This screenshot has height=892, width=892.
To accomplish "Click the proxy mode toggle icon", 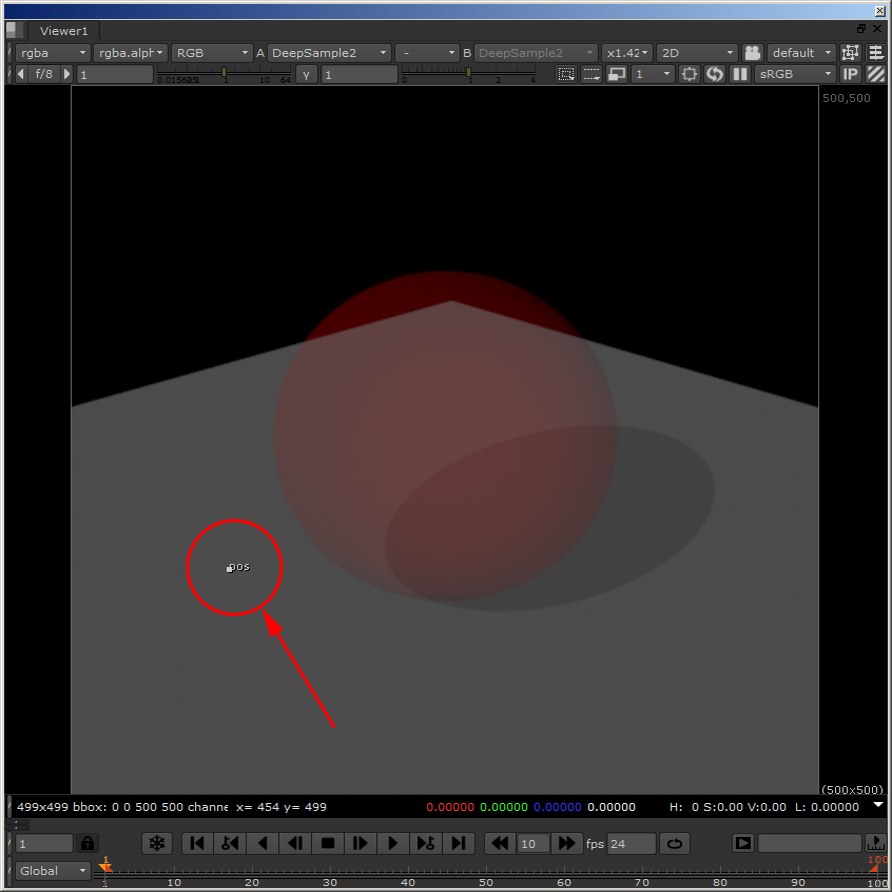I will pos(616,74).
